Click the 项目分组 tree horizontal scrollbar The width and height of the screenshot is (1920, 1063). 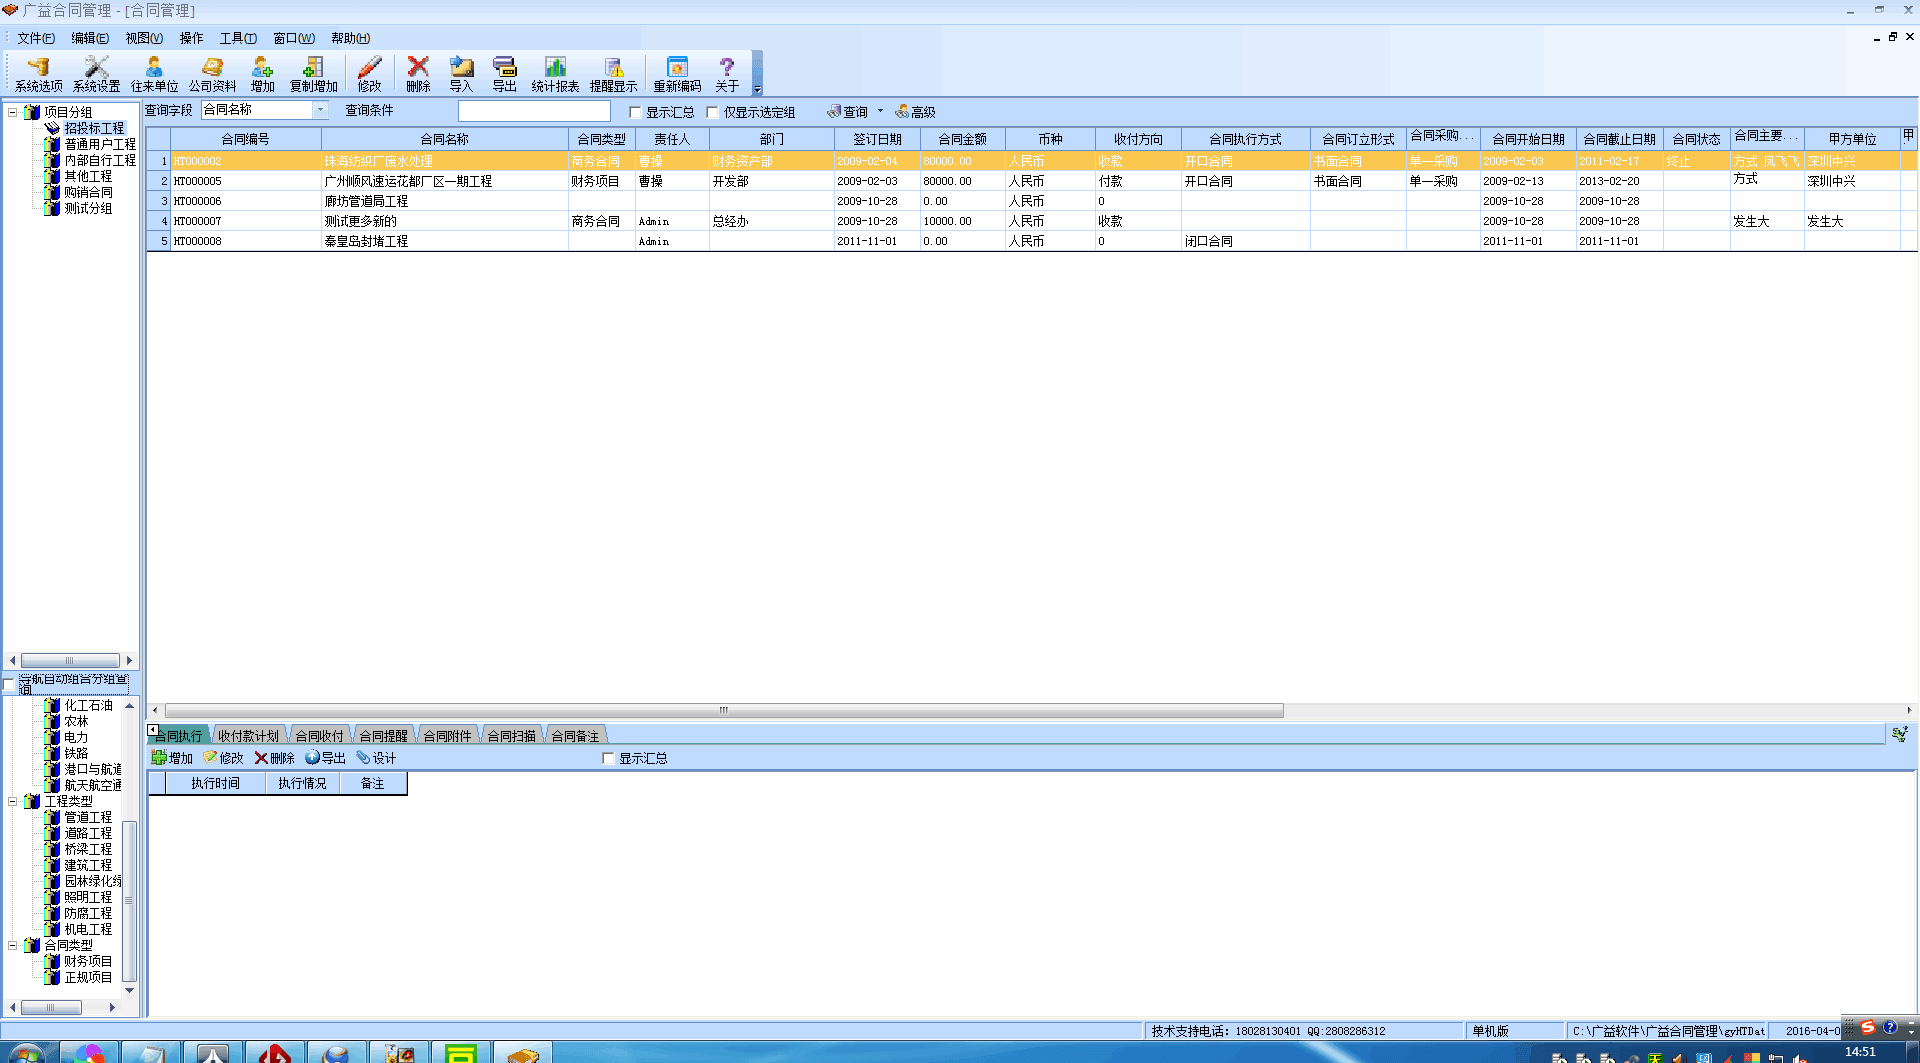click(70, 660)
